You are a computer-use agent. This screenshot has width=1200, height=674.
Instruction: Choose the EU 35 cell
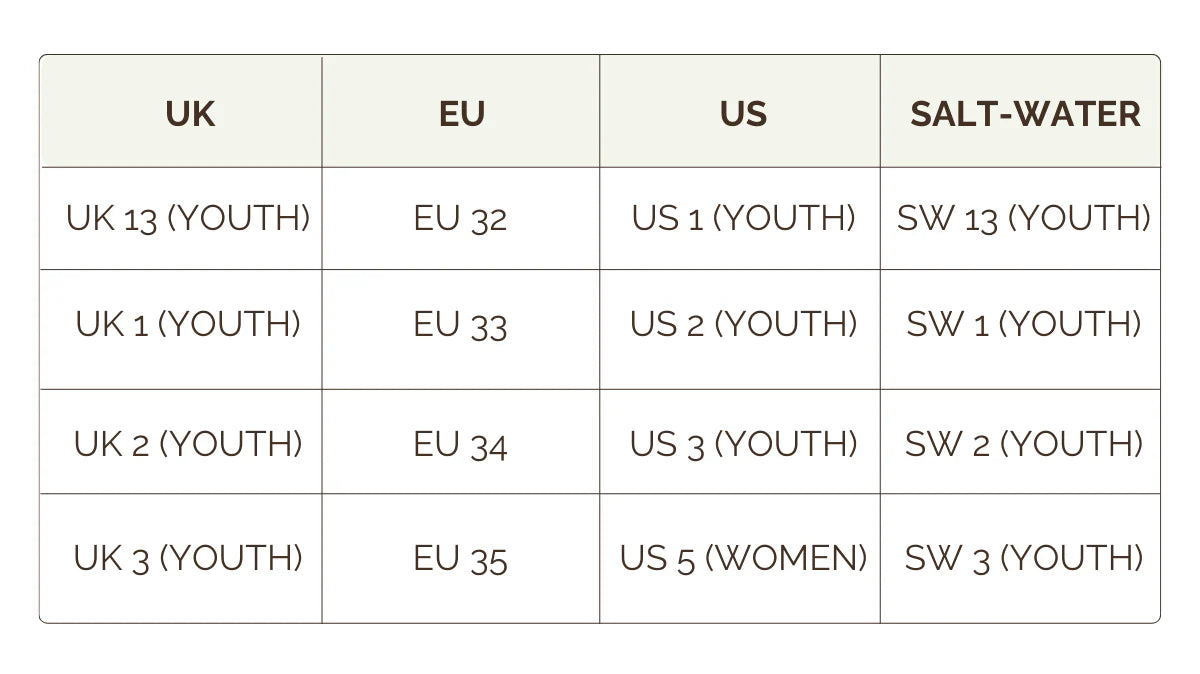(x=461, y=558)
